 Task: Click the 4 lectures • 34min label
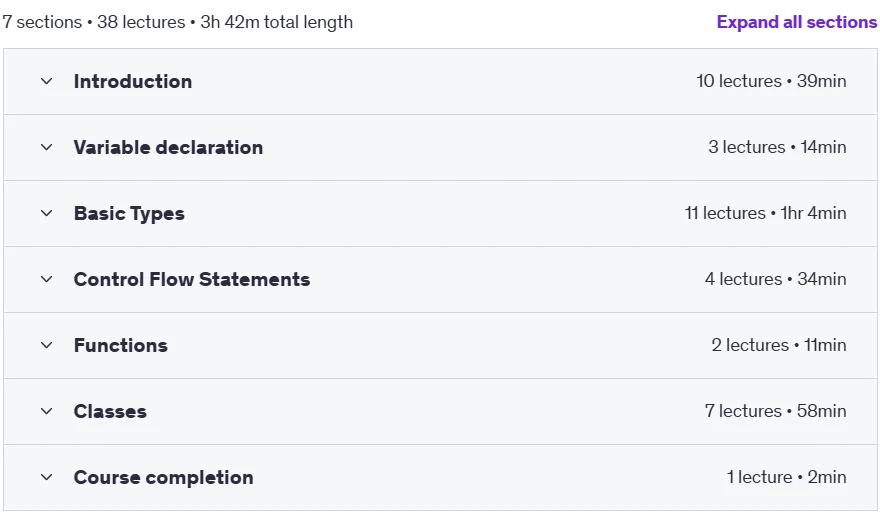coord(776,279)
